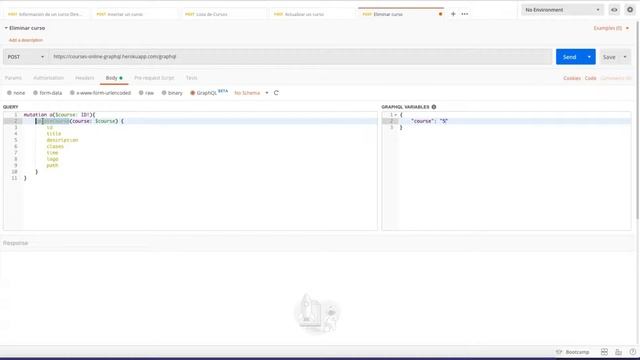Click the "course" variable line

click(429, 121)
